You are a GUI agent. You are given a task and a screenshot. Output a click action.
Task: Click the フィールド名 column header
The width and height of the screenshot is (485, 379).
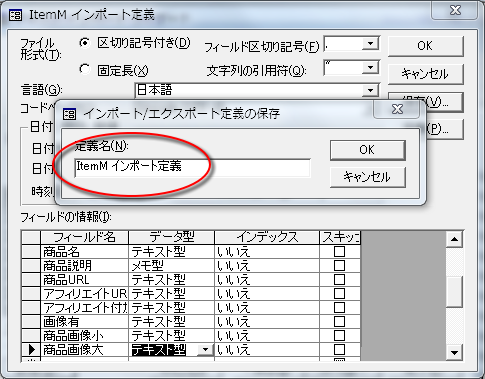pyautogui.click(x=85, y=237)
